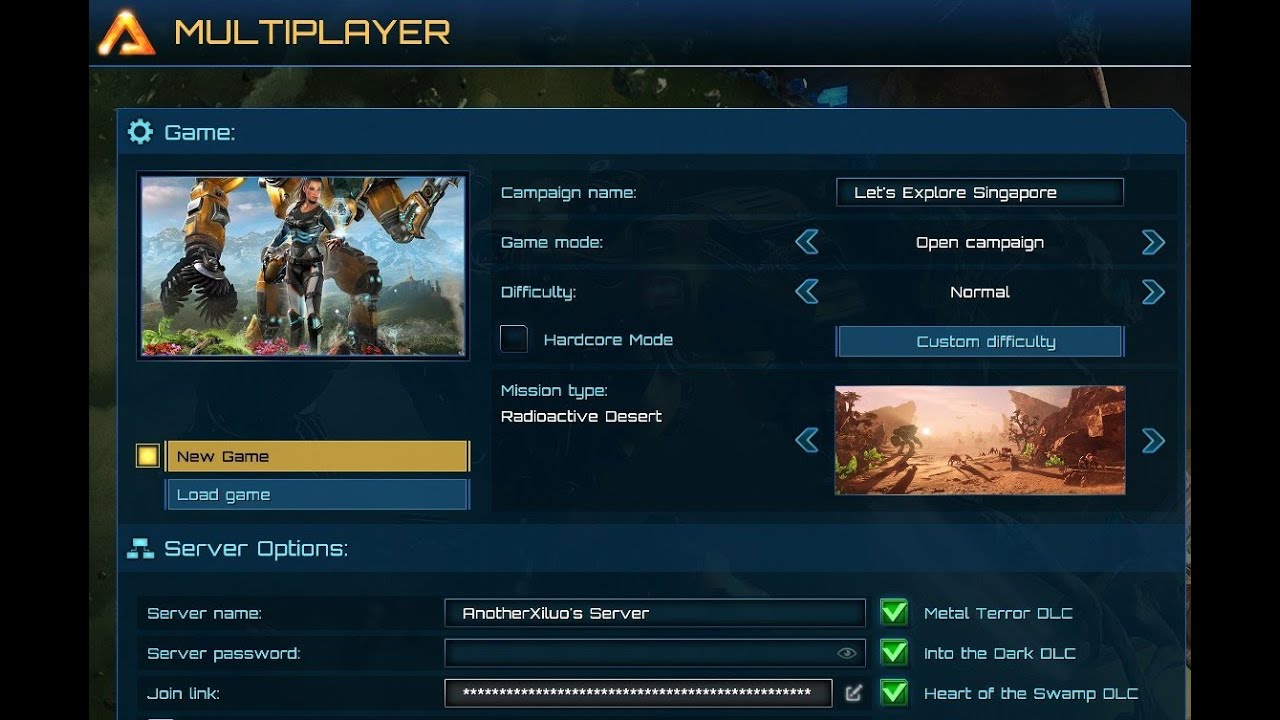
Task: Click the Into the Dark DLC label
Action: [x=1000, y=653]
